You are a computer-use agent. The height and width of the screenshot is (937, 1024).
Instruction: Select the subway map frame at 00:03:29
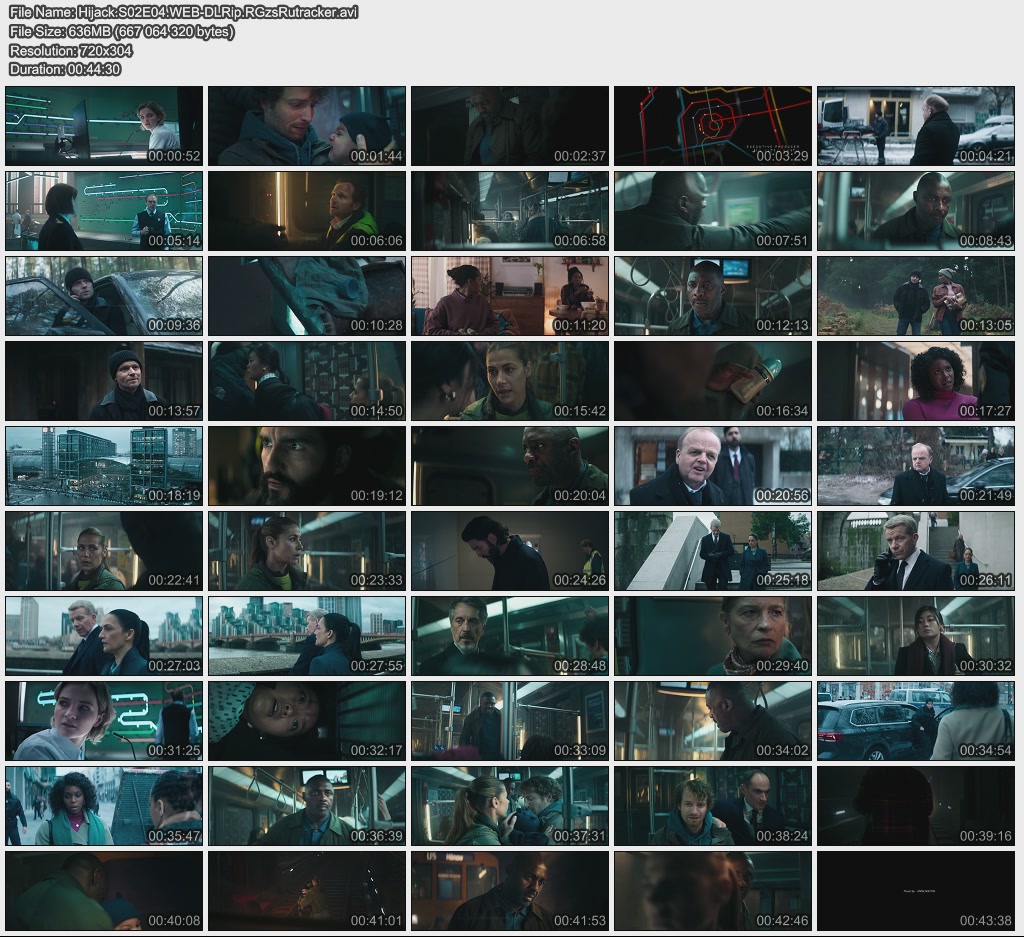pos(712,126)
